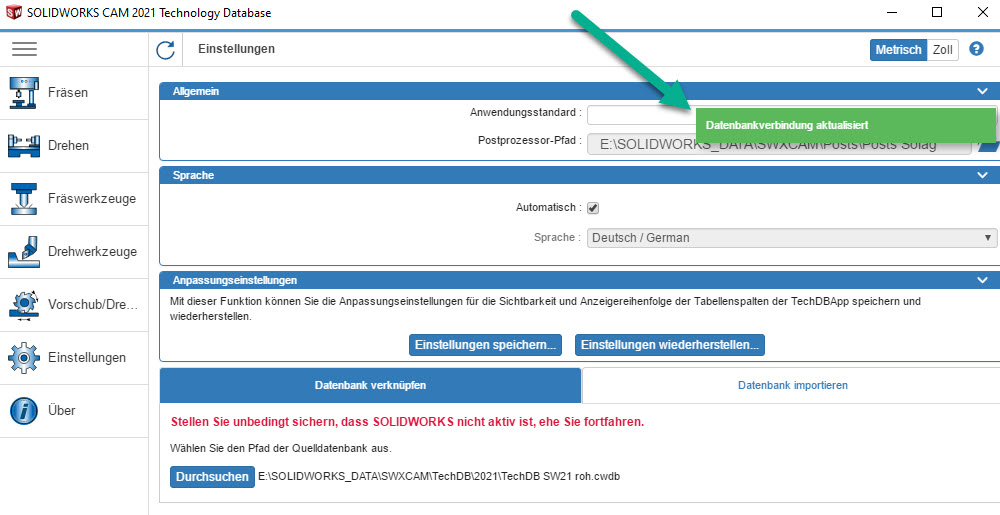
Task: Open the hamburger menu icon
Action: 24,49
